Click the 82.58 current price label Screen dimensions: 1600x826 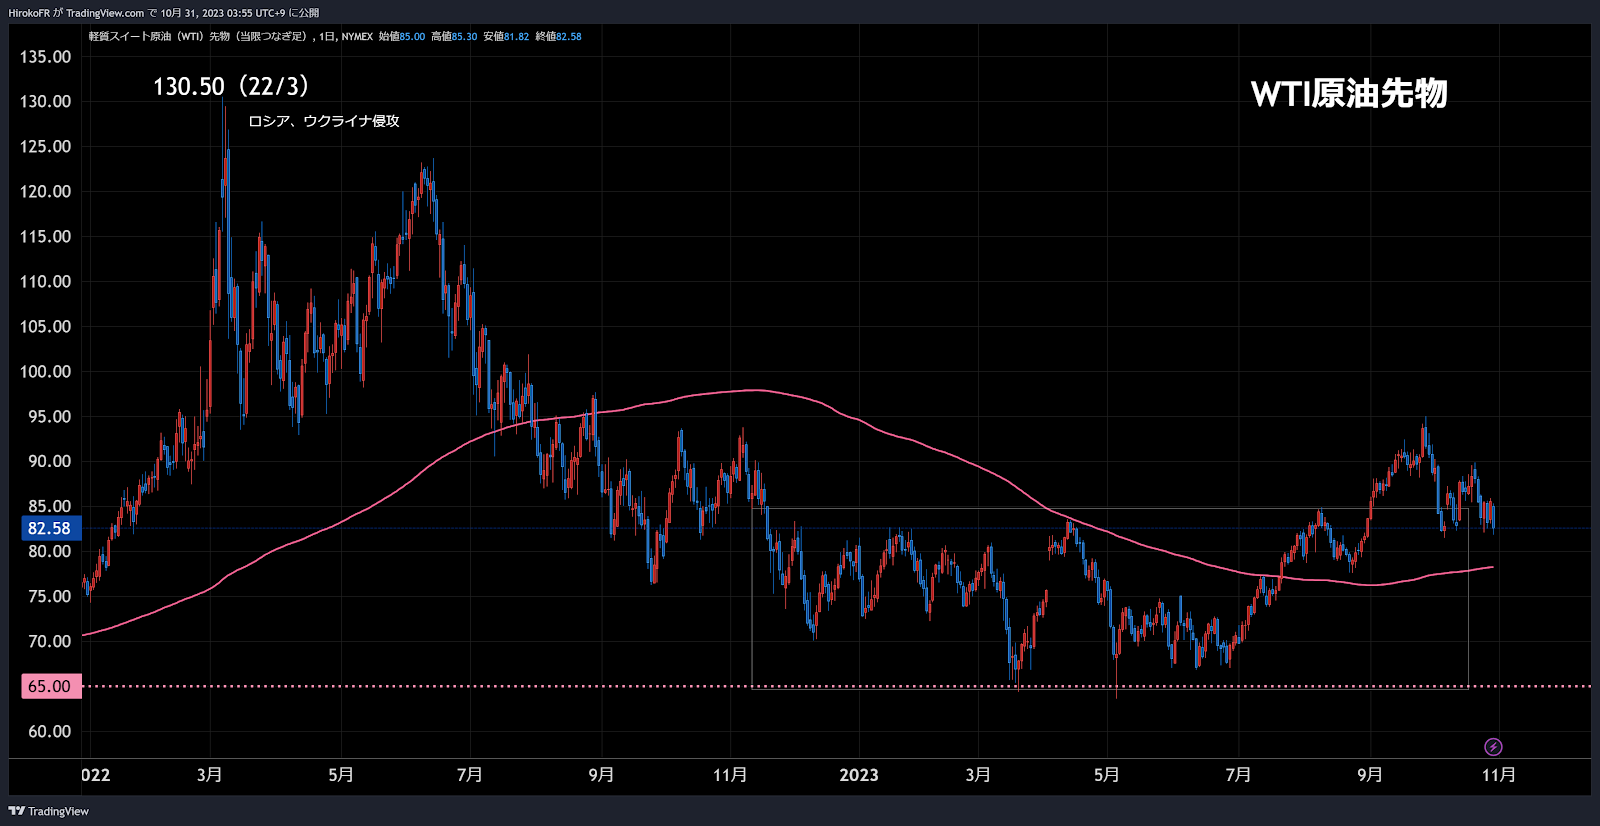(49, 528)
